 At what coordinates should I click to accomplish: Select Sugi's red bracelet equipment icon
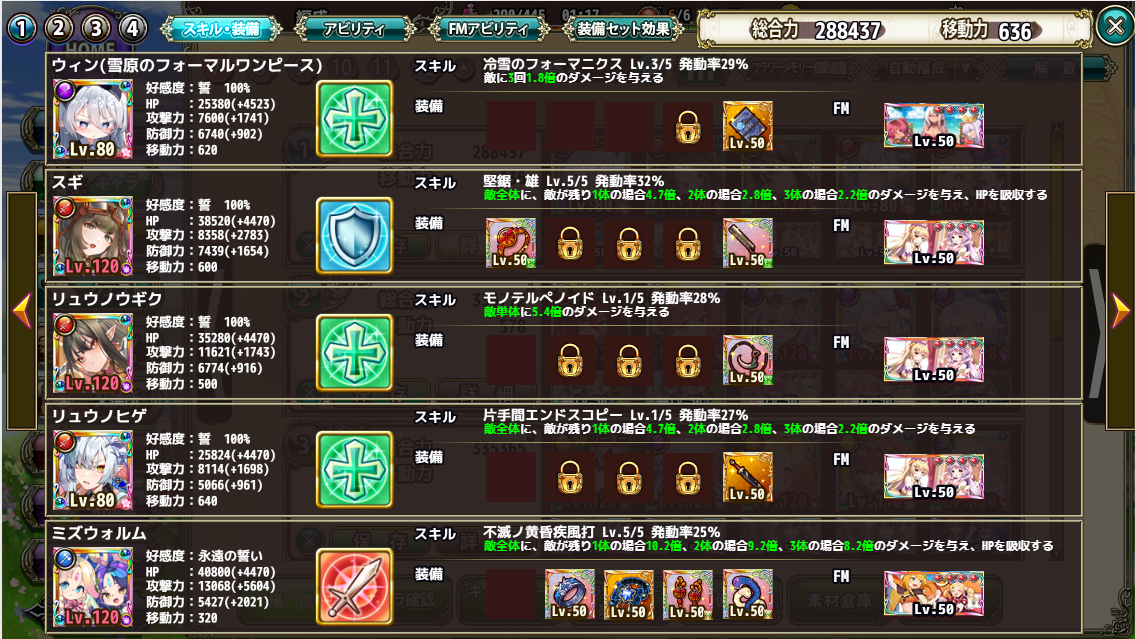[x=510, y=242]
